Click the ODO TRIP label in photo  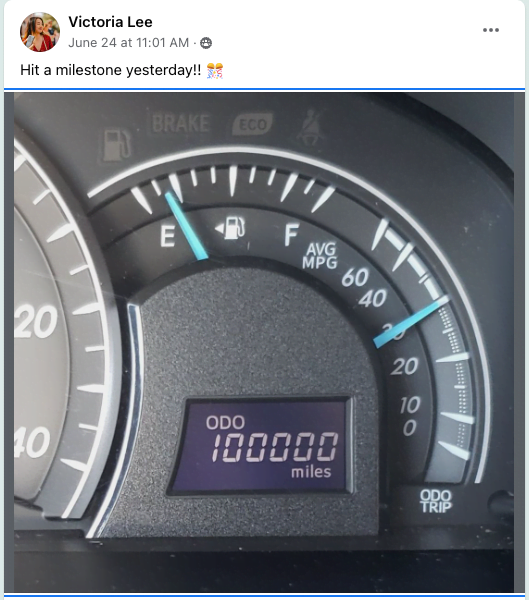pos(436,501)
